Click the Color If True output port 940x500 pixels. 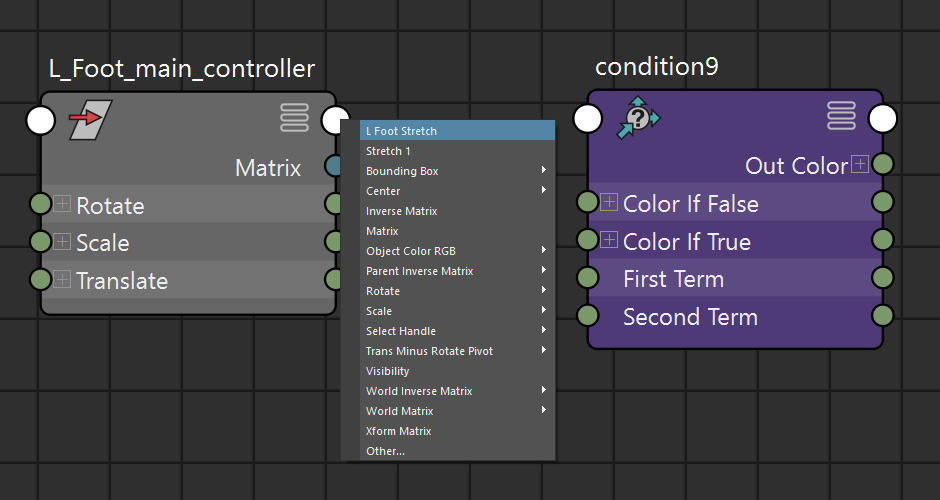click(x=882, y=240)
